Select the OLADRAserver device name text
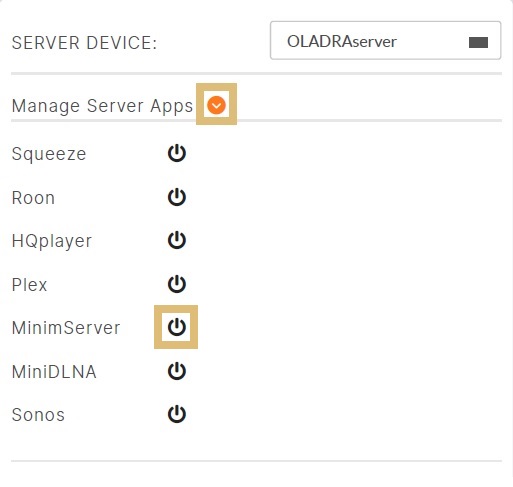 pos(342,42)
